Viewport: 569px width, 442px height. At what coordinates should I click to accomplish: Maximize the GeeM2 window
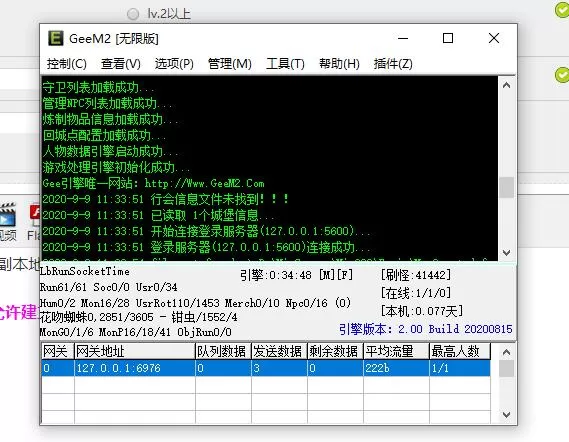(448, 38)
